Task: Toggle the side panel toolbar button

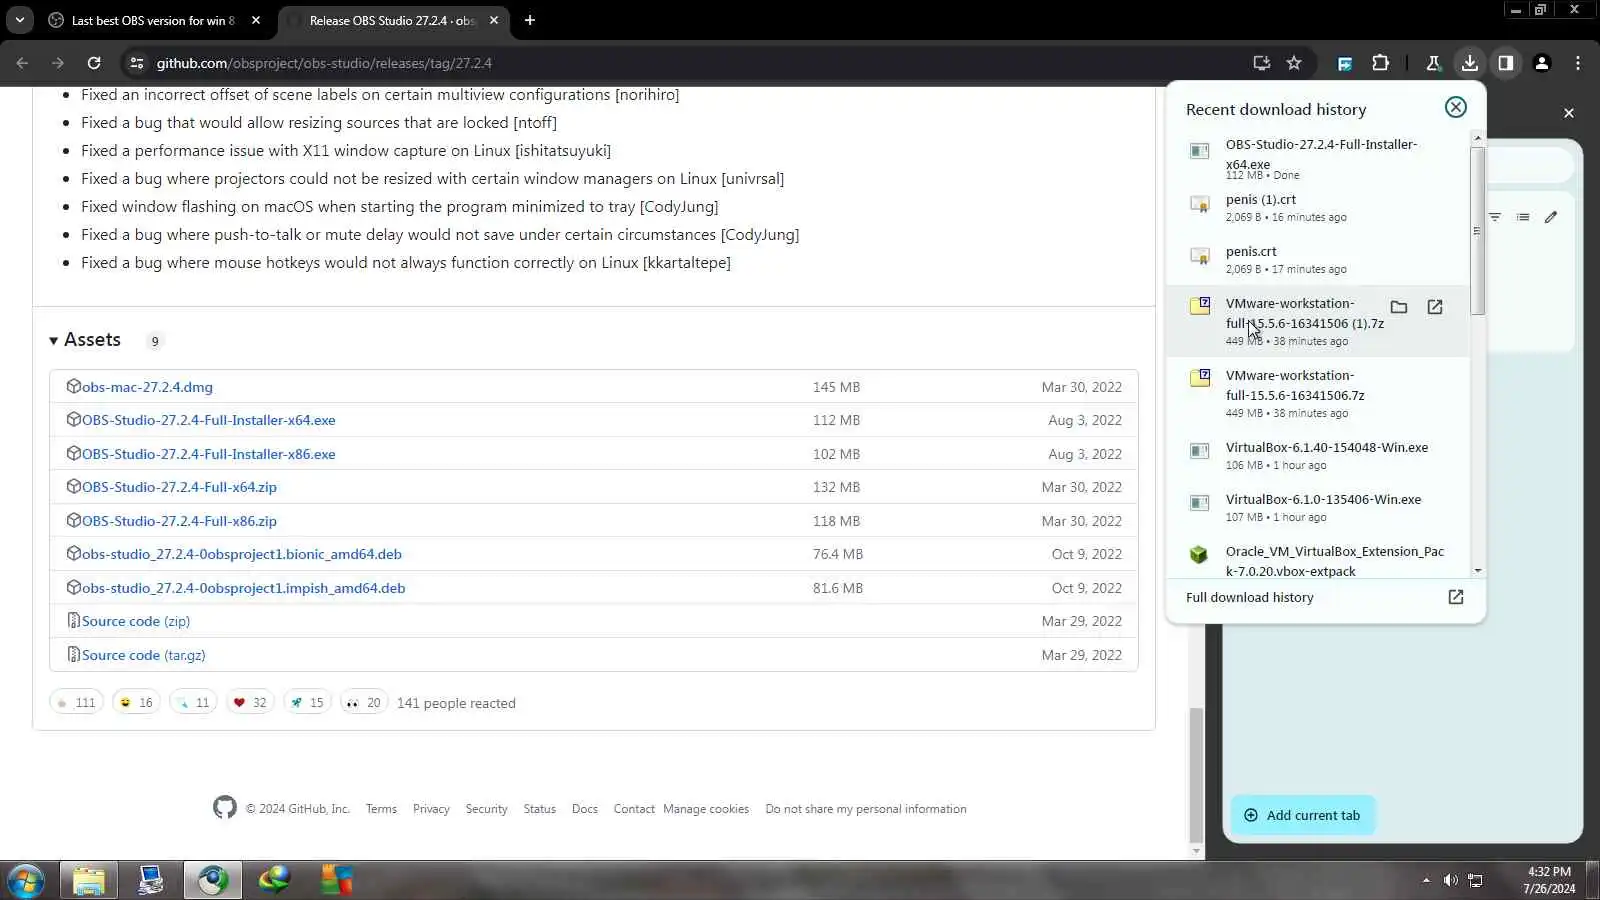Action: [1505, 63]
